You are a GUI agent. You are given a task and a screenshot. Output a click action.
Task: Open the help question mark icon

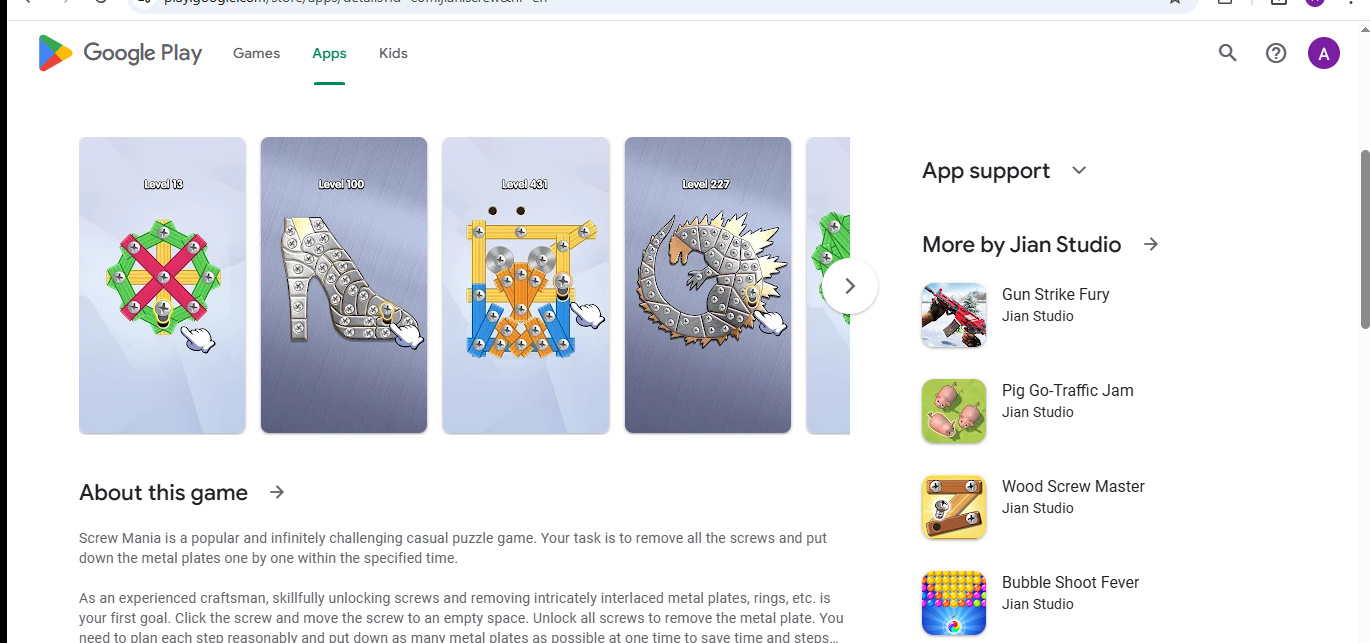tap(1276, 53)
